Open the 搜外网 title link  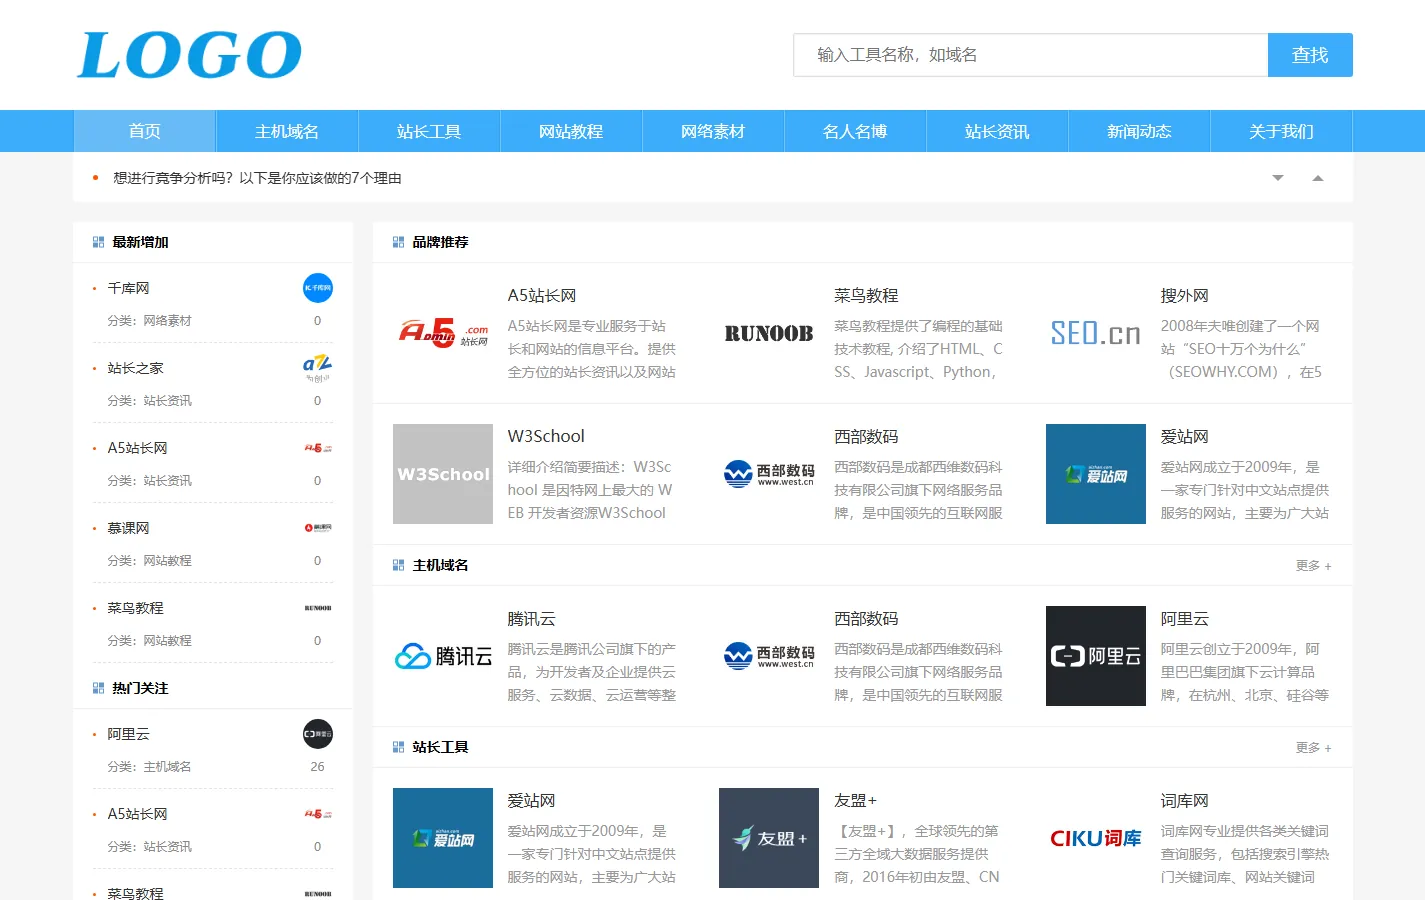pos(1184,296)
